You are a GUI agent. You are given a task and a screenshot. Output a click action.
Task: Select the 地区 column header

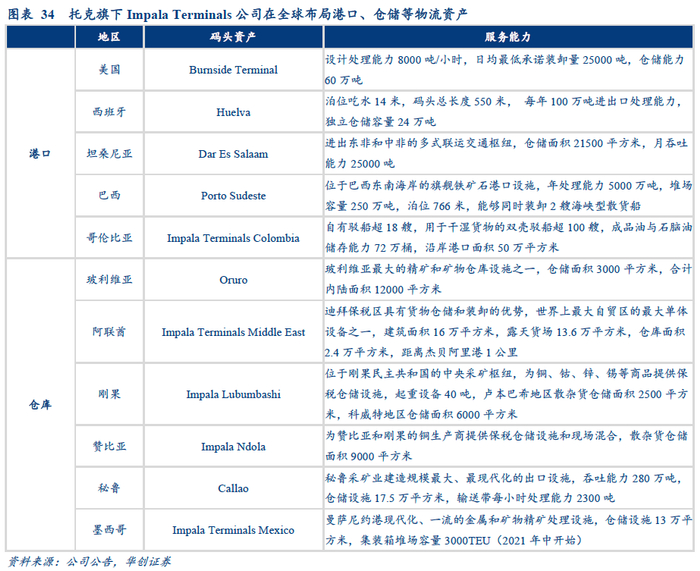click(109, 37)
